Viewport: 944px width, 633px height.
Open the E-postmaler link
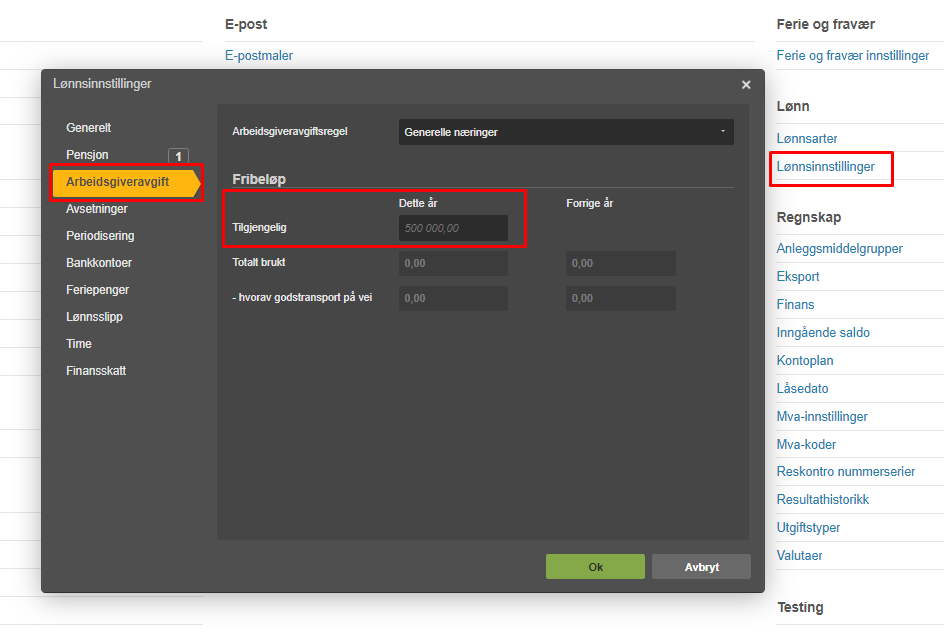point(259,55)
